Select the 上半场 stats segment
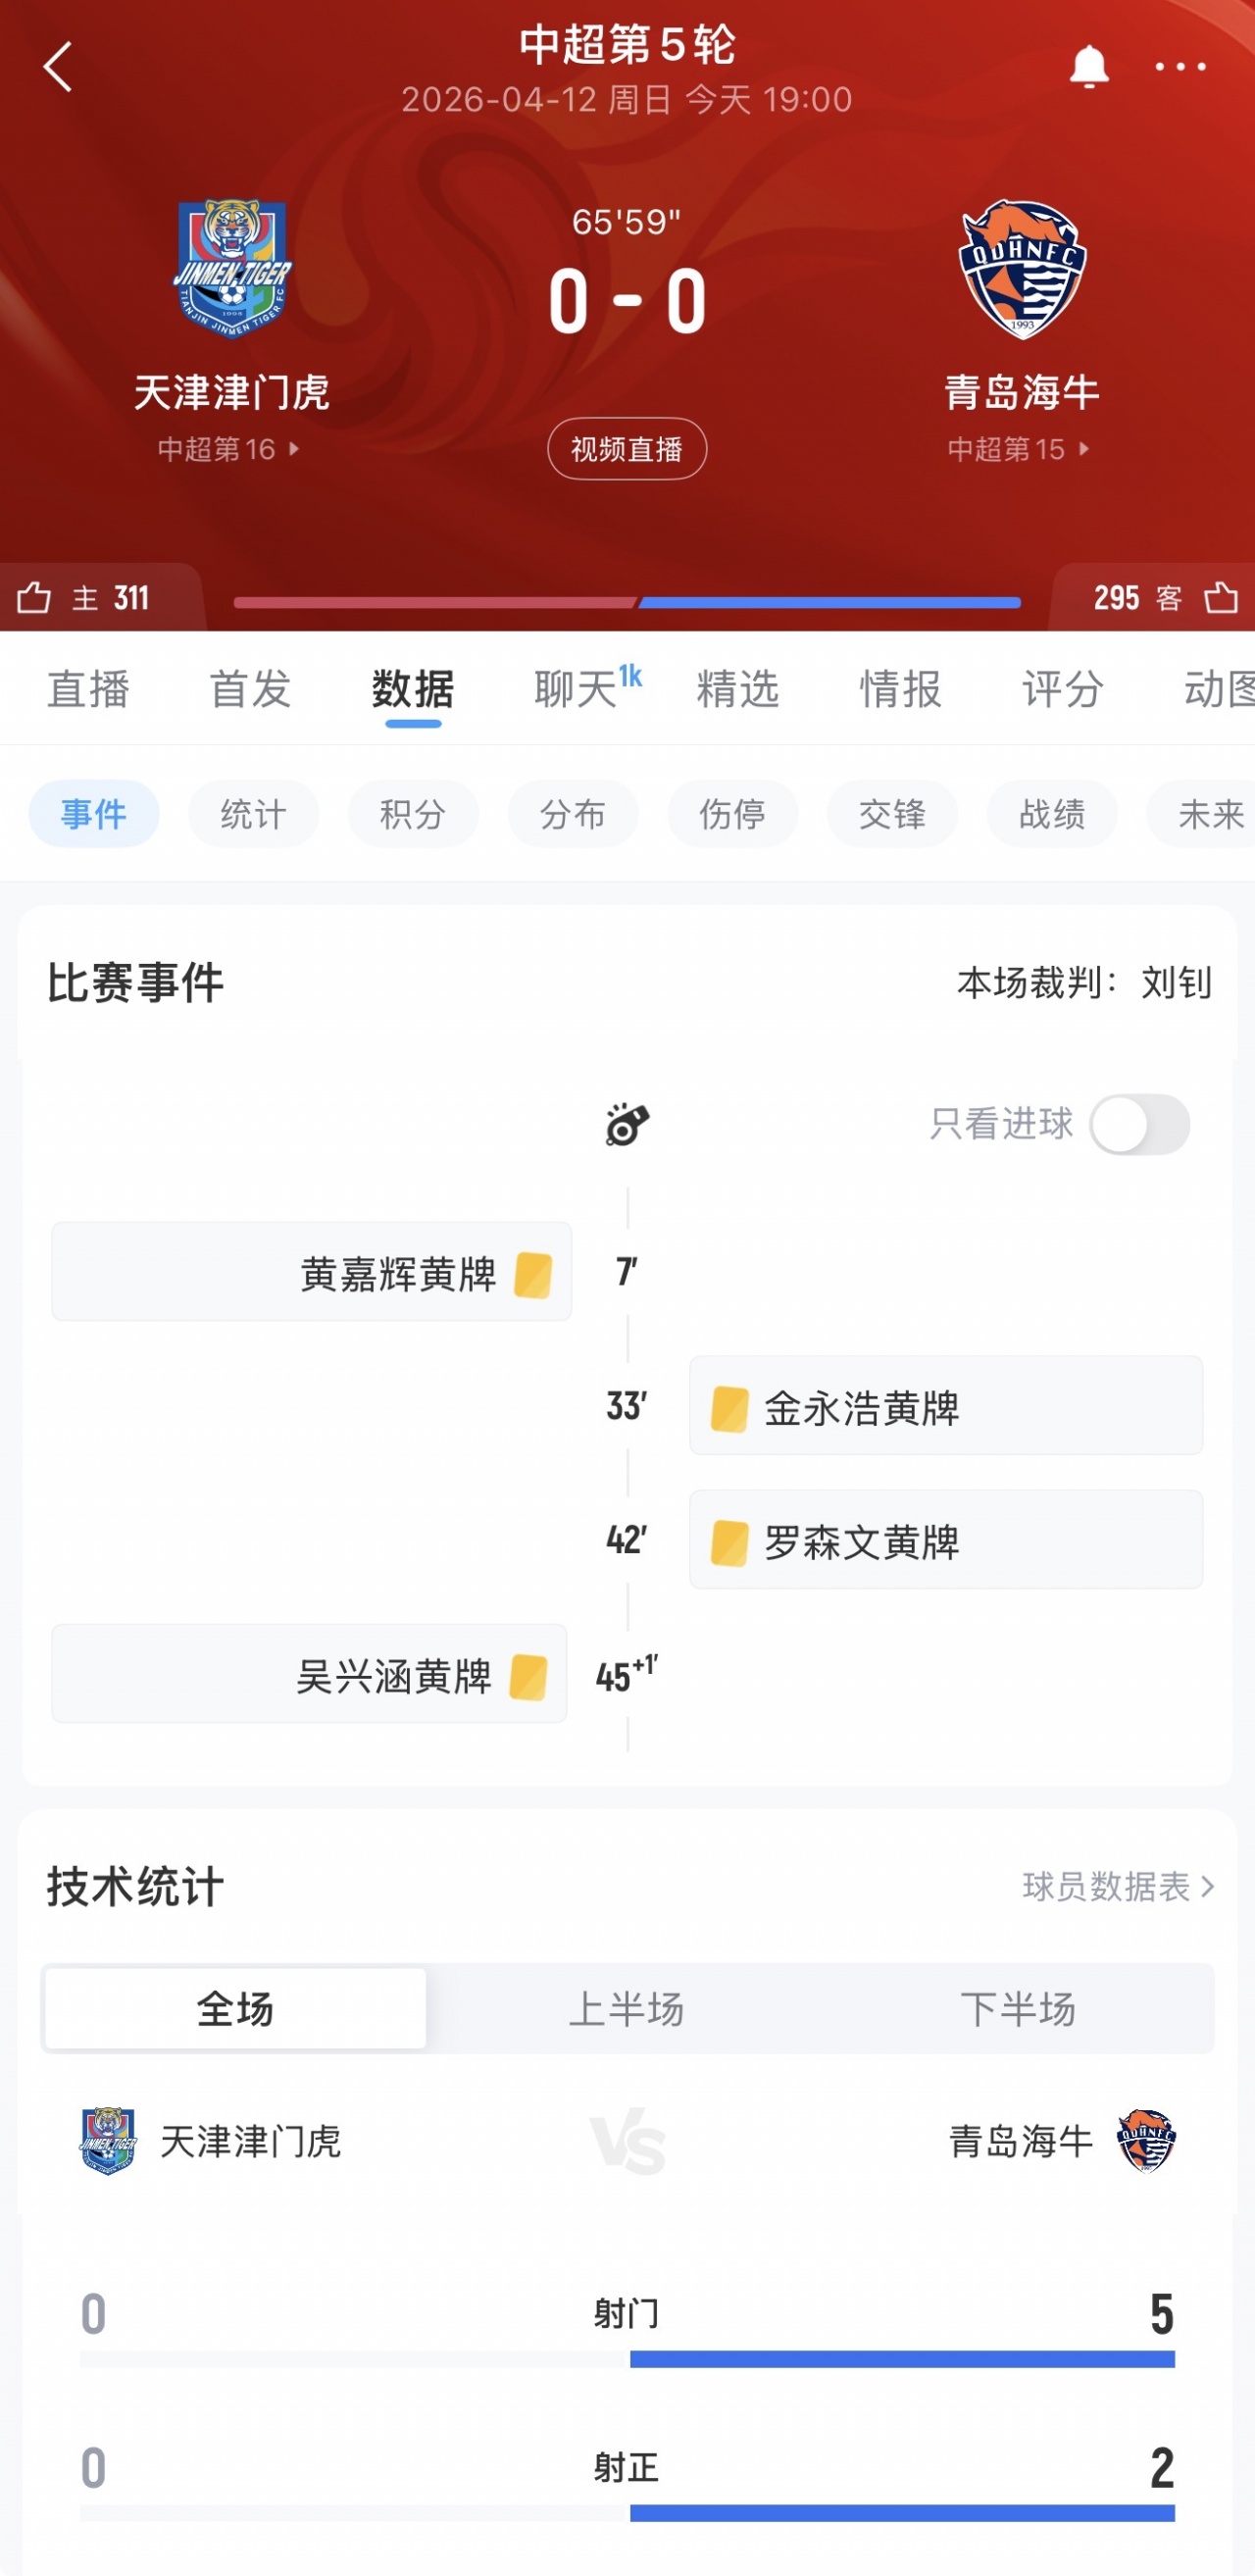Image resolution: width=1255 pixels, height=2576 pixels. coord(626,2008)
